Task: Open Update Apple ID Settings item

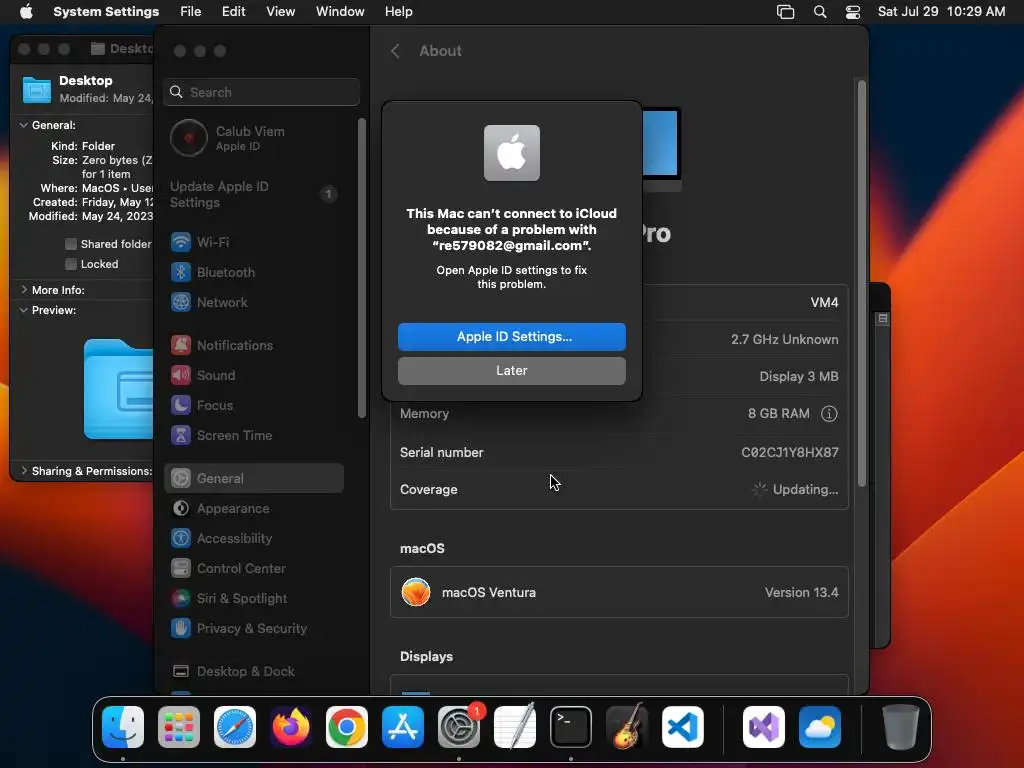Action: tap(254, 195)
